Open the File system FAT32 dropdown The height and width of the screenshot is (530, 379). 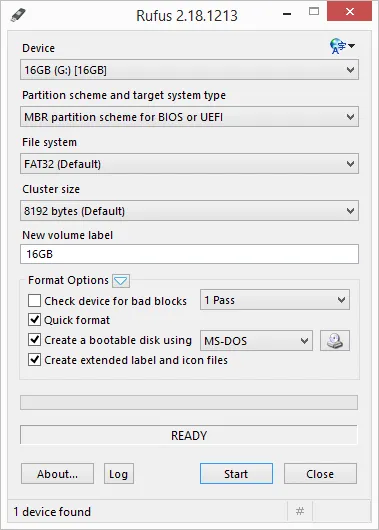(189, 164)
